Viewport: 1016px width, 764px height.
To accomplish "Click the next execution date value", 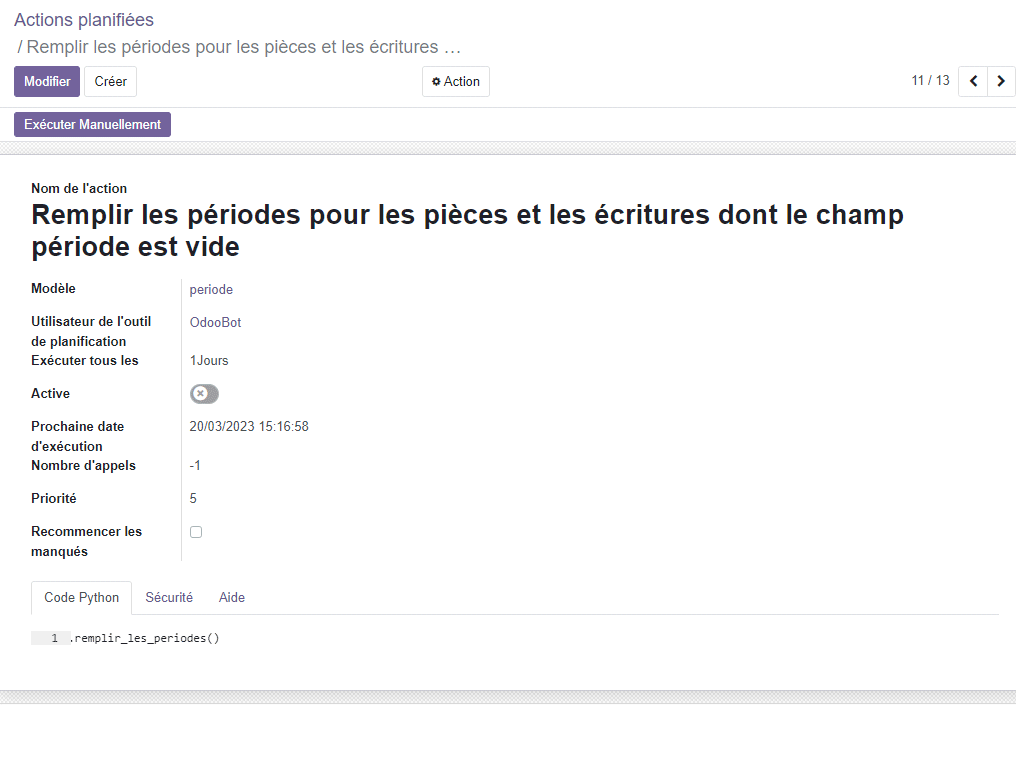I will (249, 427).
